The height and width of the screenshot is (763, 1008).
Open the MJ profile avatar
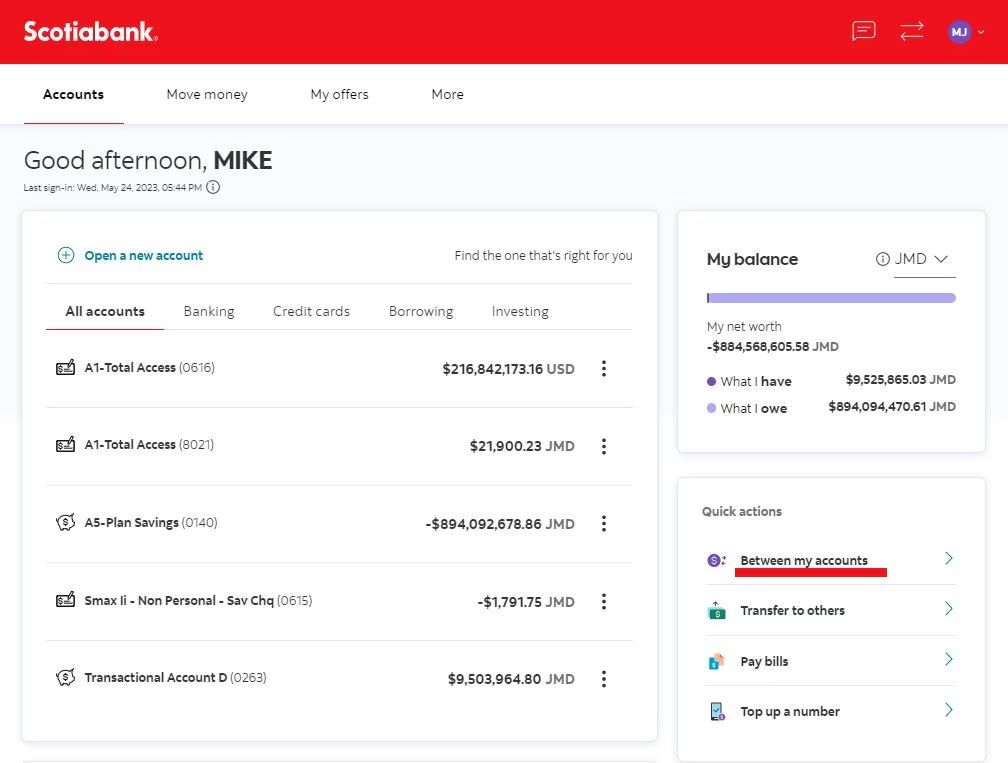(959, 31)
